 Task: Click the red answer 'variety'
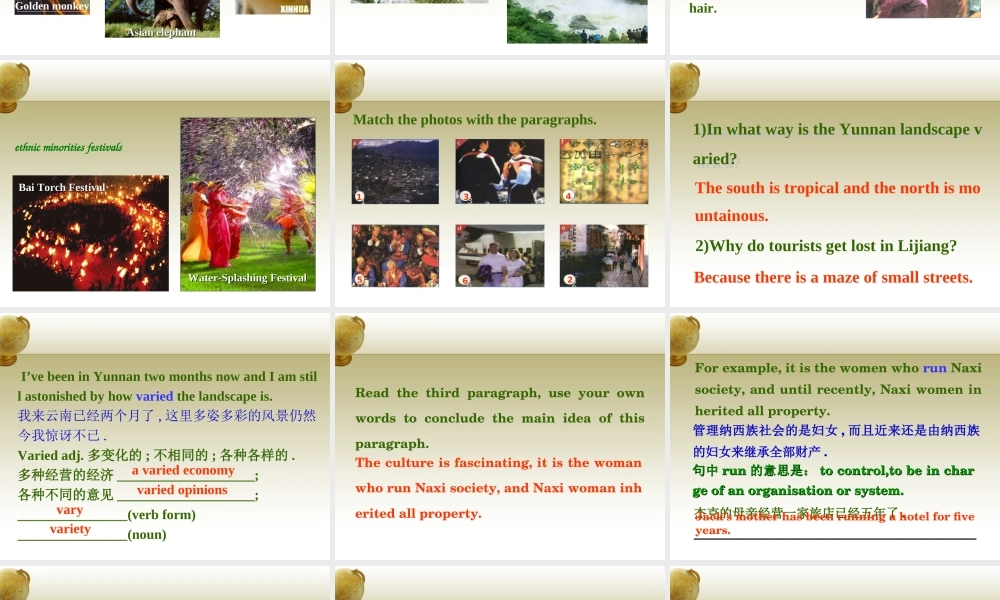pos(70,529)
